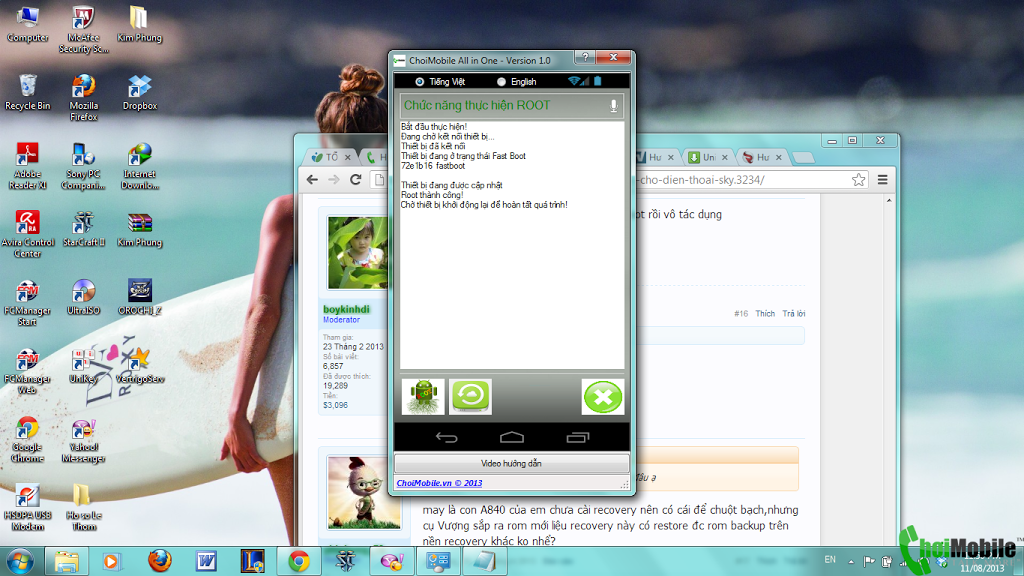The image size is (1024, 576).
Task: Click the 'Root thành công!' log line
Action: point(432,195)
